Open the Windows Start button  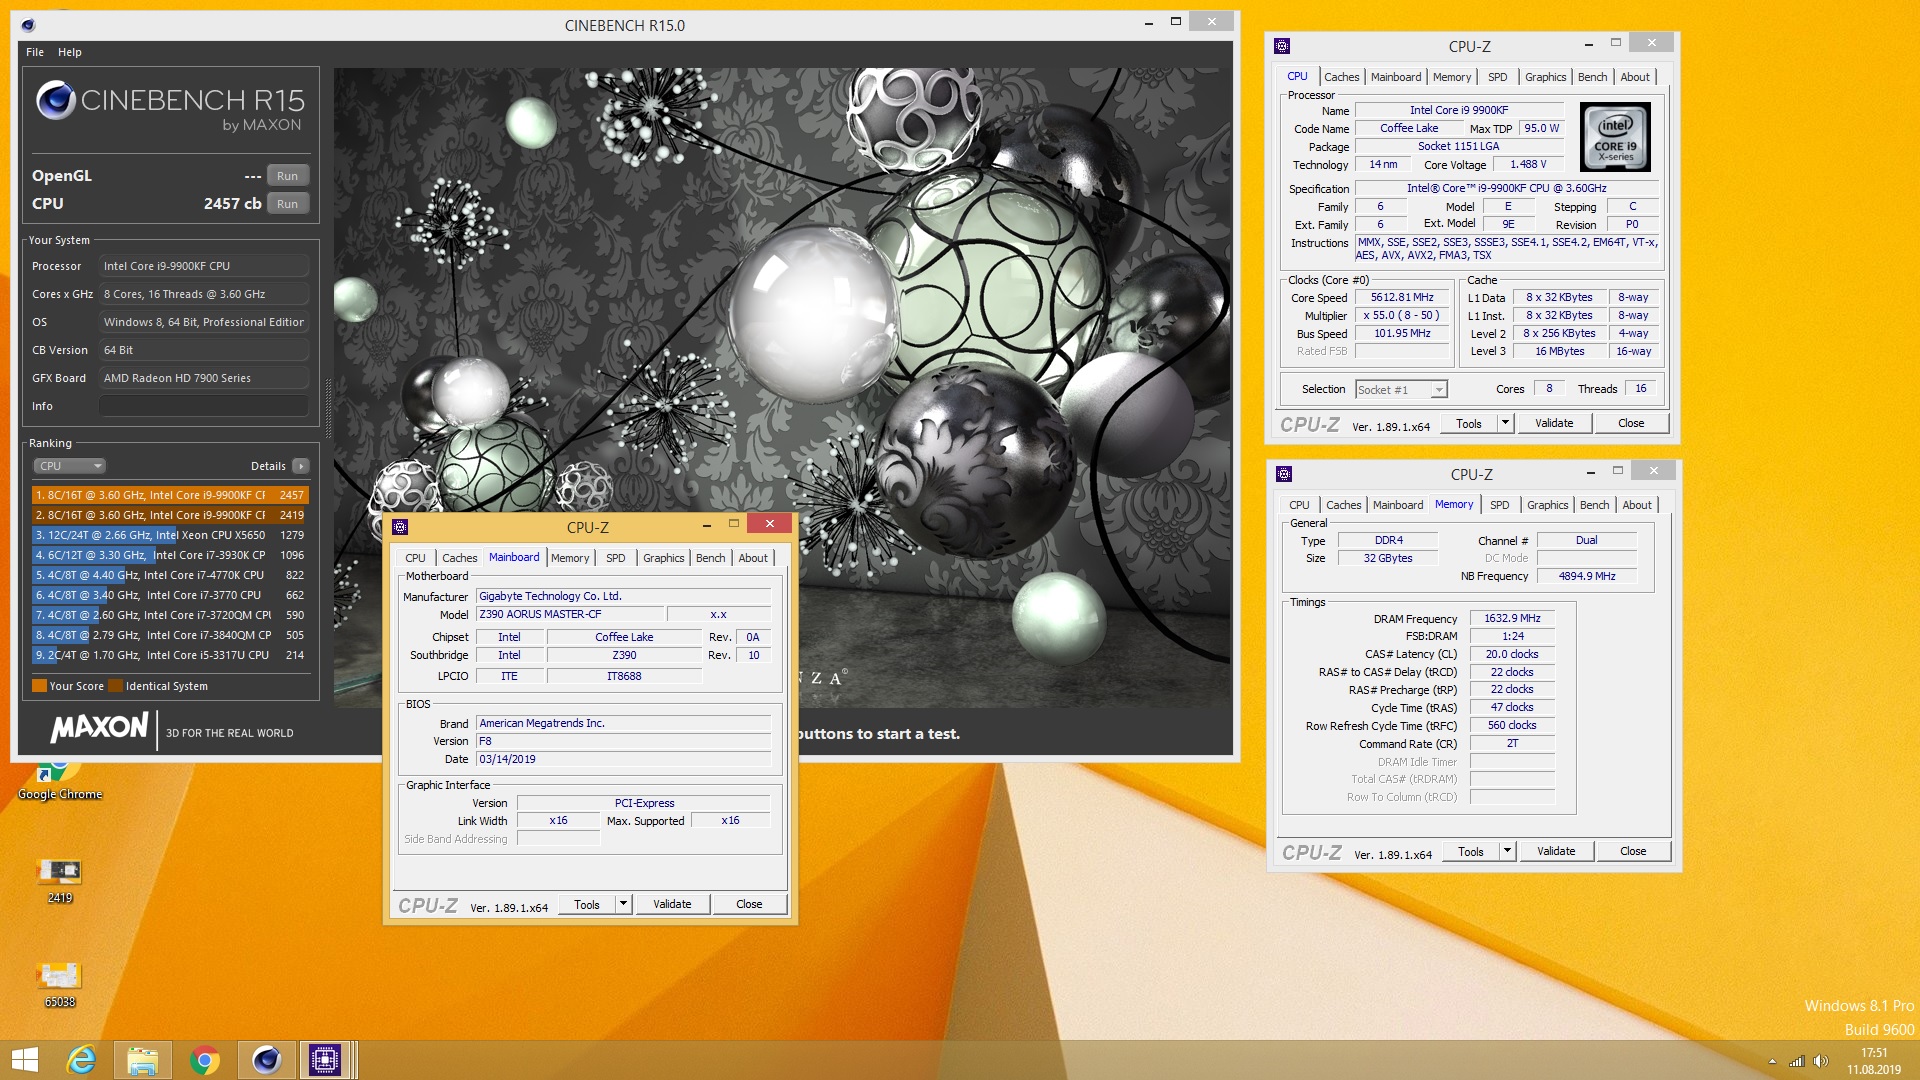pos(24,1060)
